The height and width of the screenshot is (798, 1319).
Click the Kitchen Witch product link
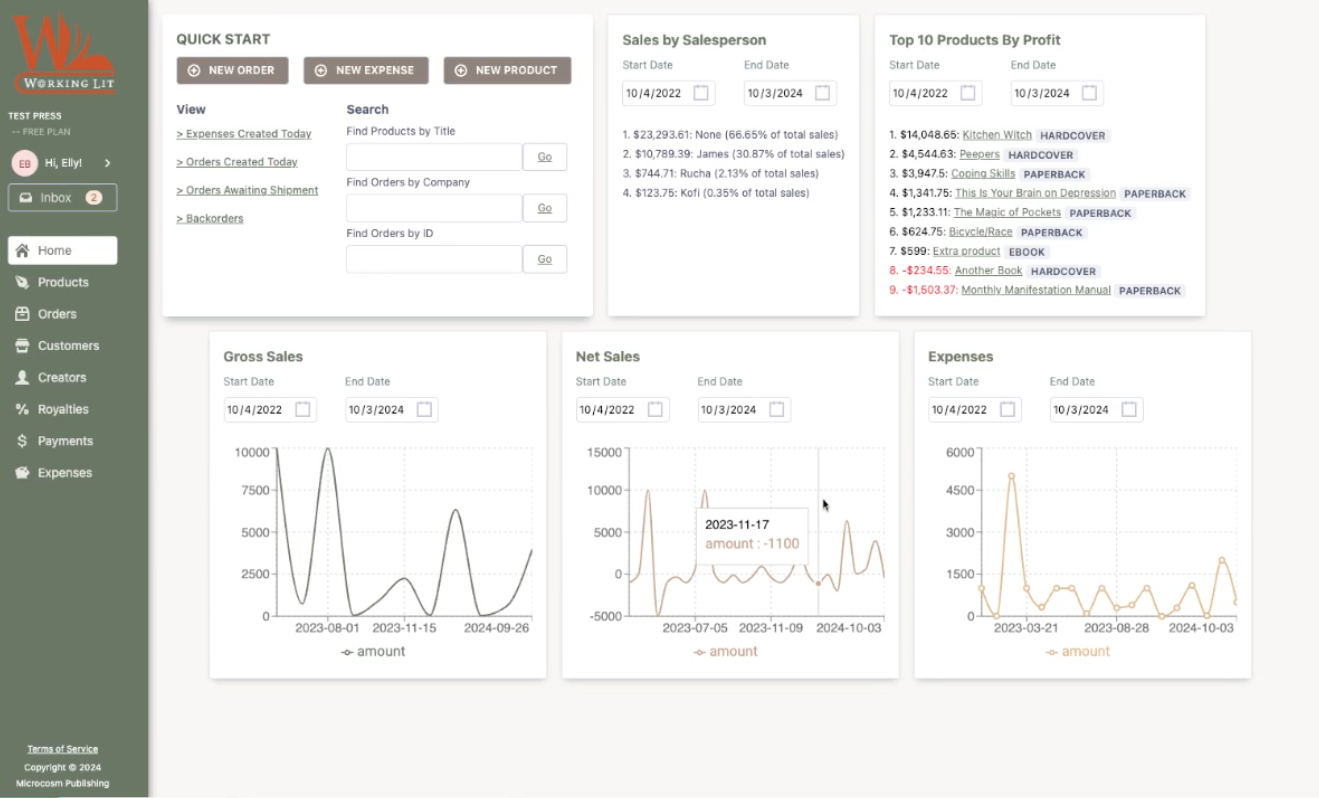(996, 135)
